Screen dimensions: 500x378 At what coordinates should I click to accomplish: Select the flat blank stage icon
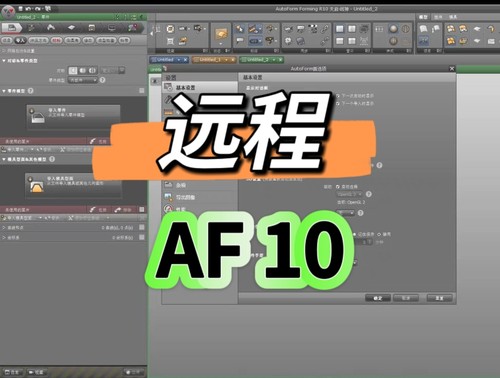coord(71,28)
